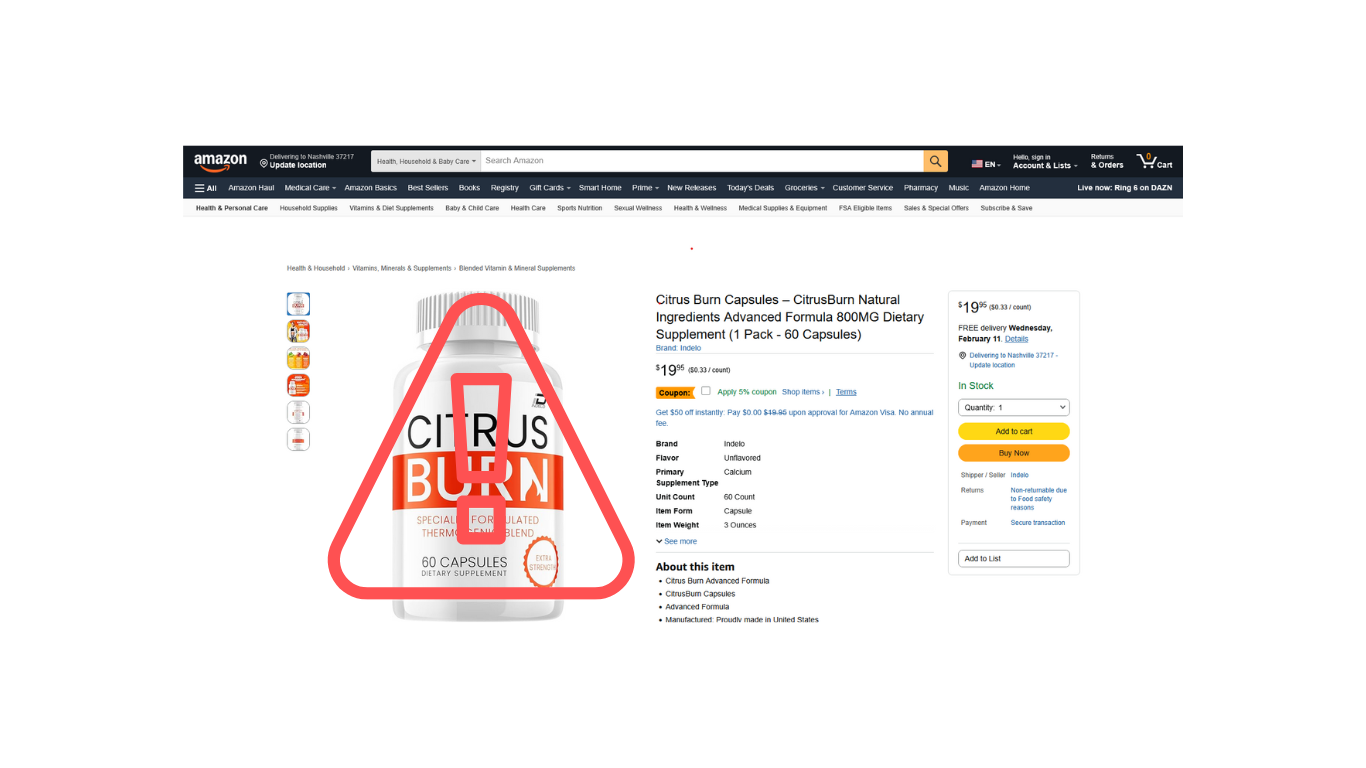Viewport: 1366px width, 768px height.
Task: Click the Add to List button
Action: click(1014, 559)
